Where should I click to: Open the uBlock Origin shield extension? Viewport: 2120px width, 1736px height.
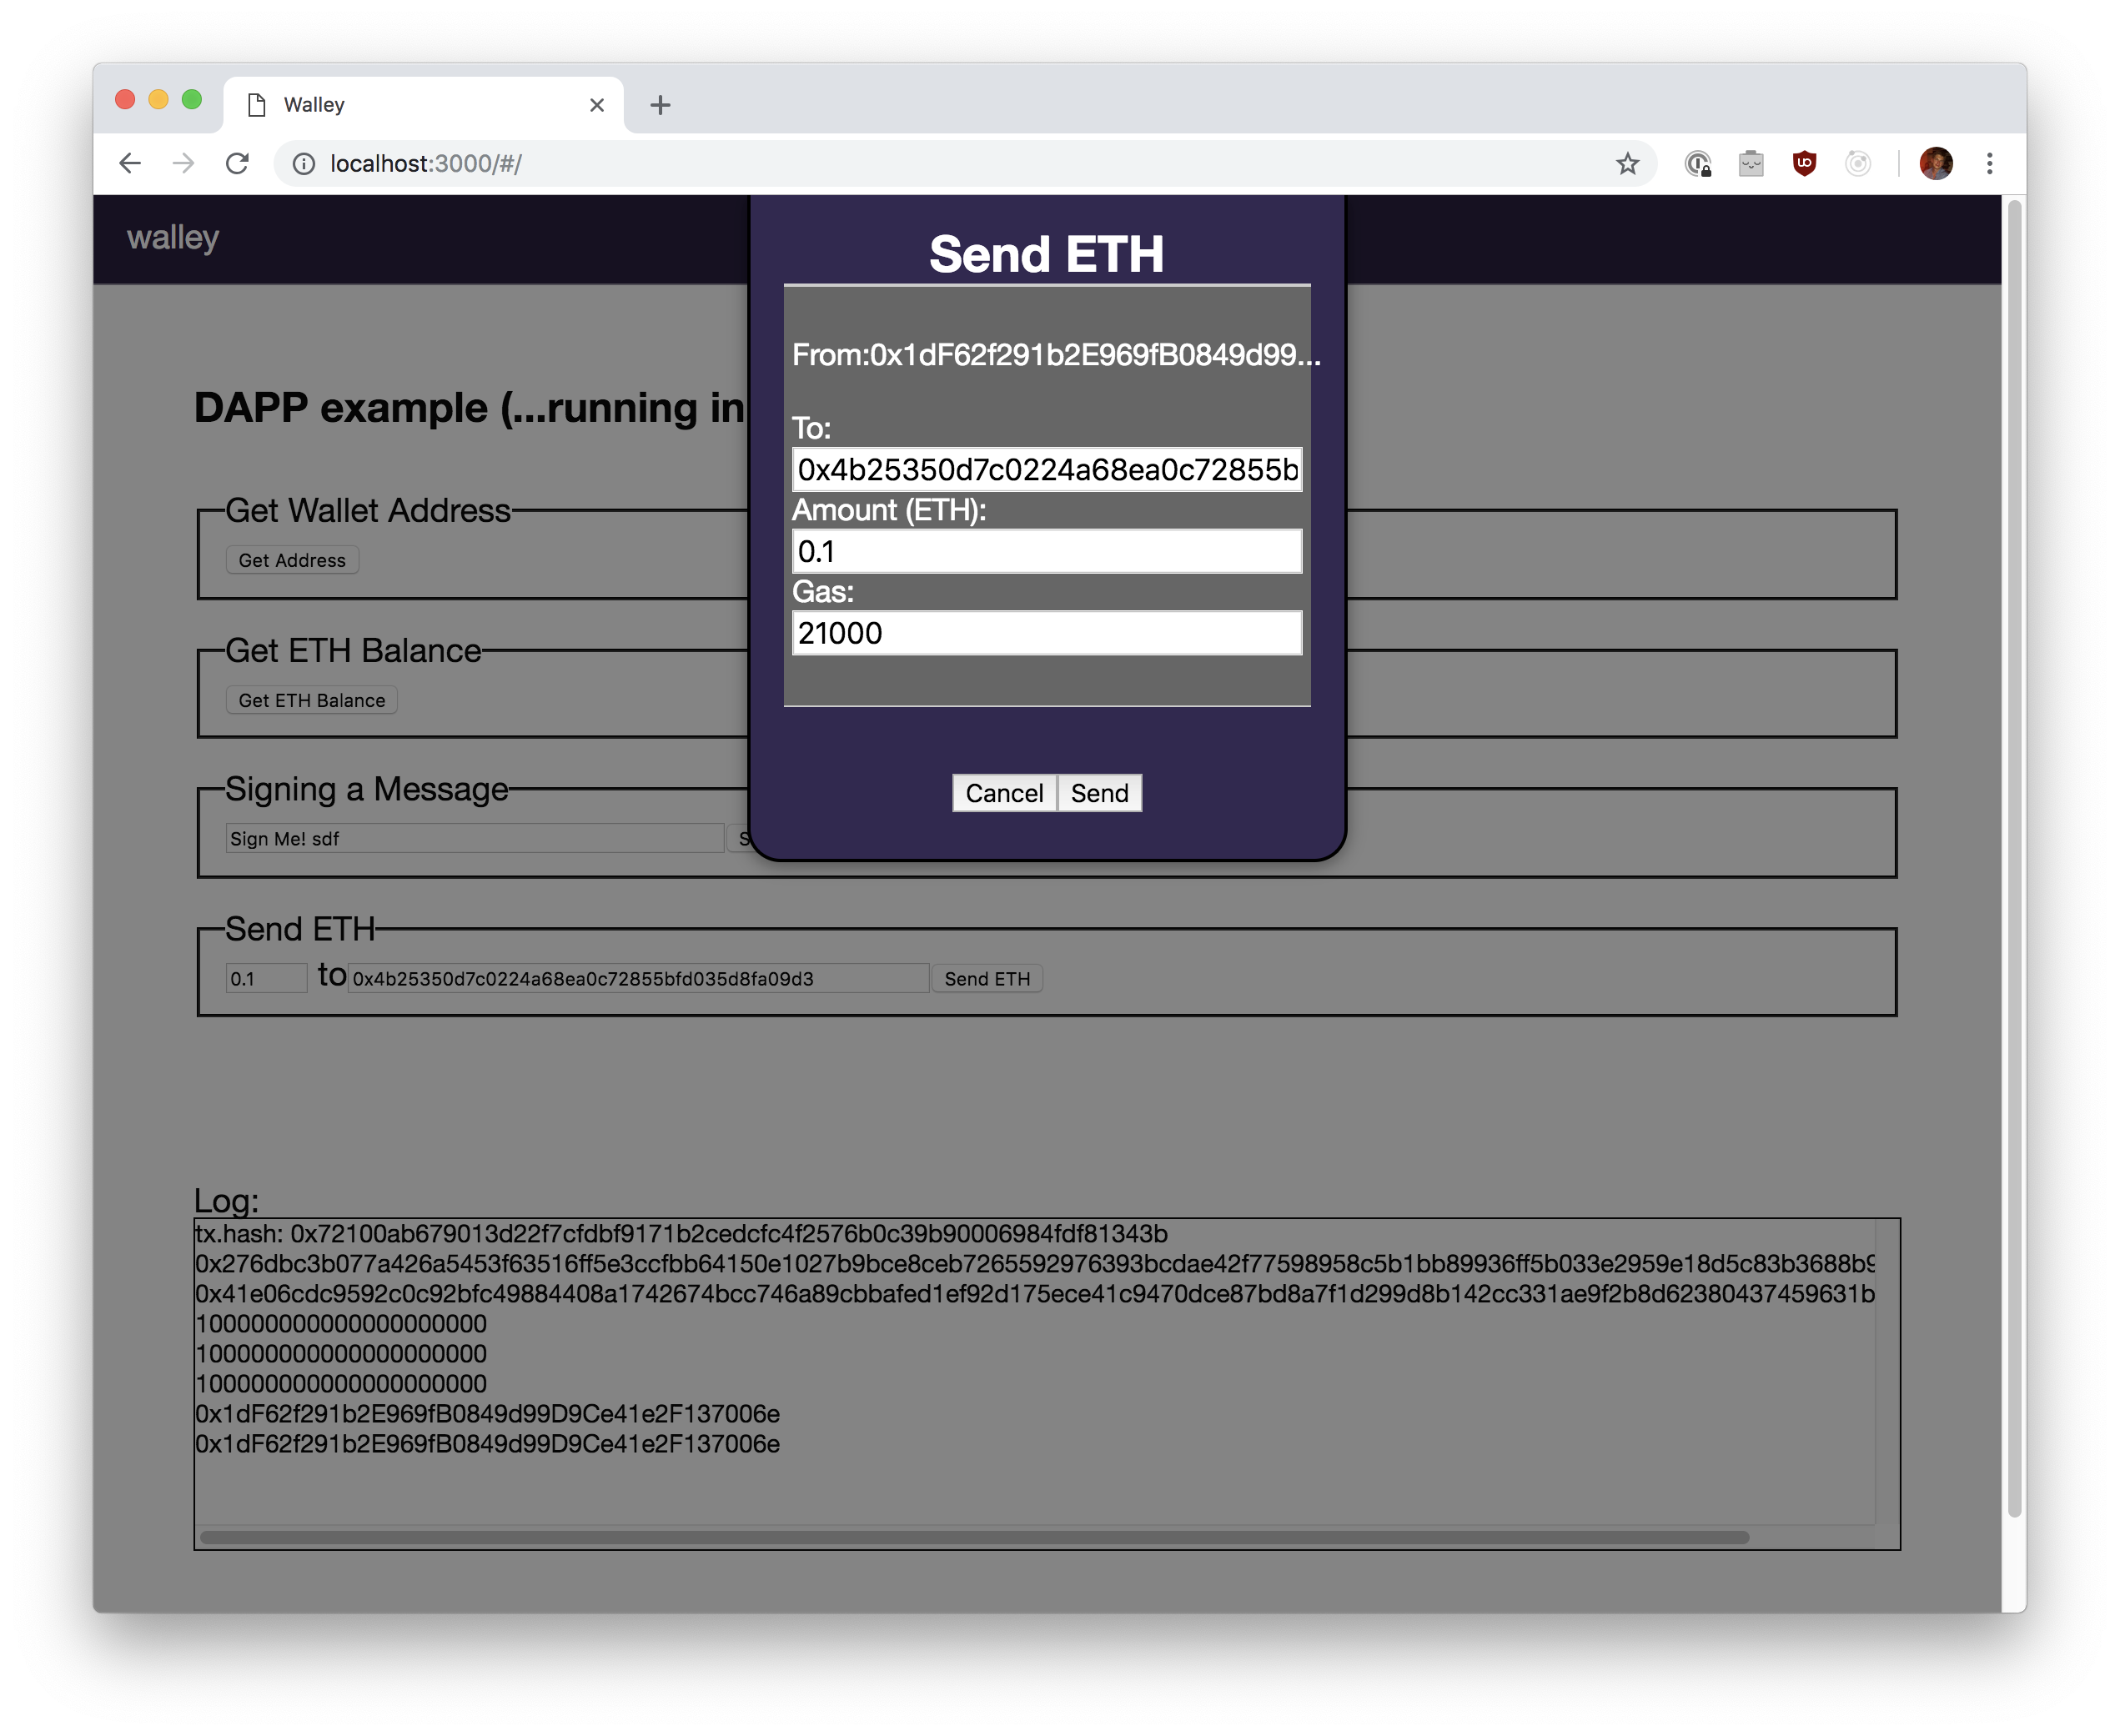point(1804,163)
